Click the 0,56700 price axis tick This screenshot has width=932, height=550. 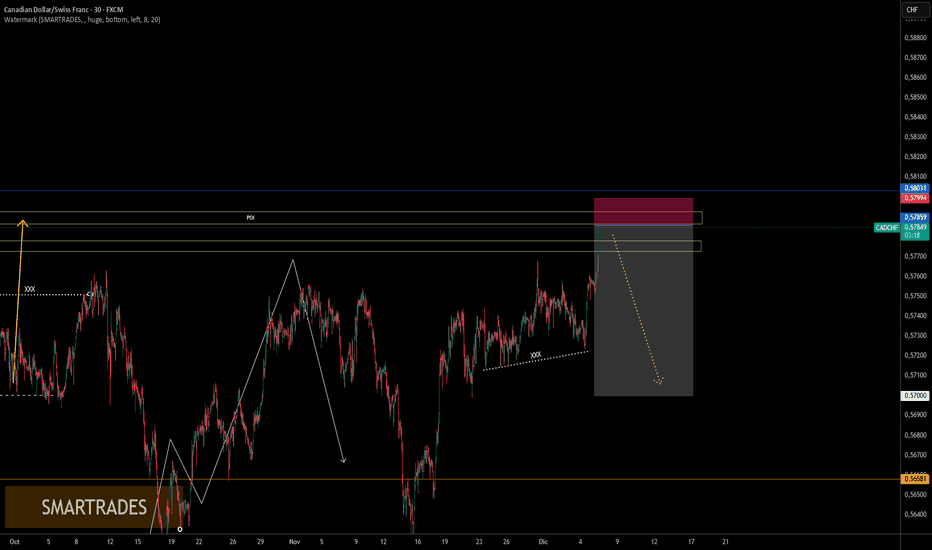click(x=915, y=455)
